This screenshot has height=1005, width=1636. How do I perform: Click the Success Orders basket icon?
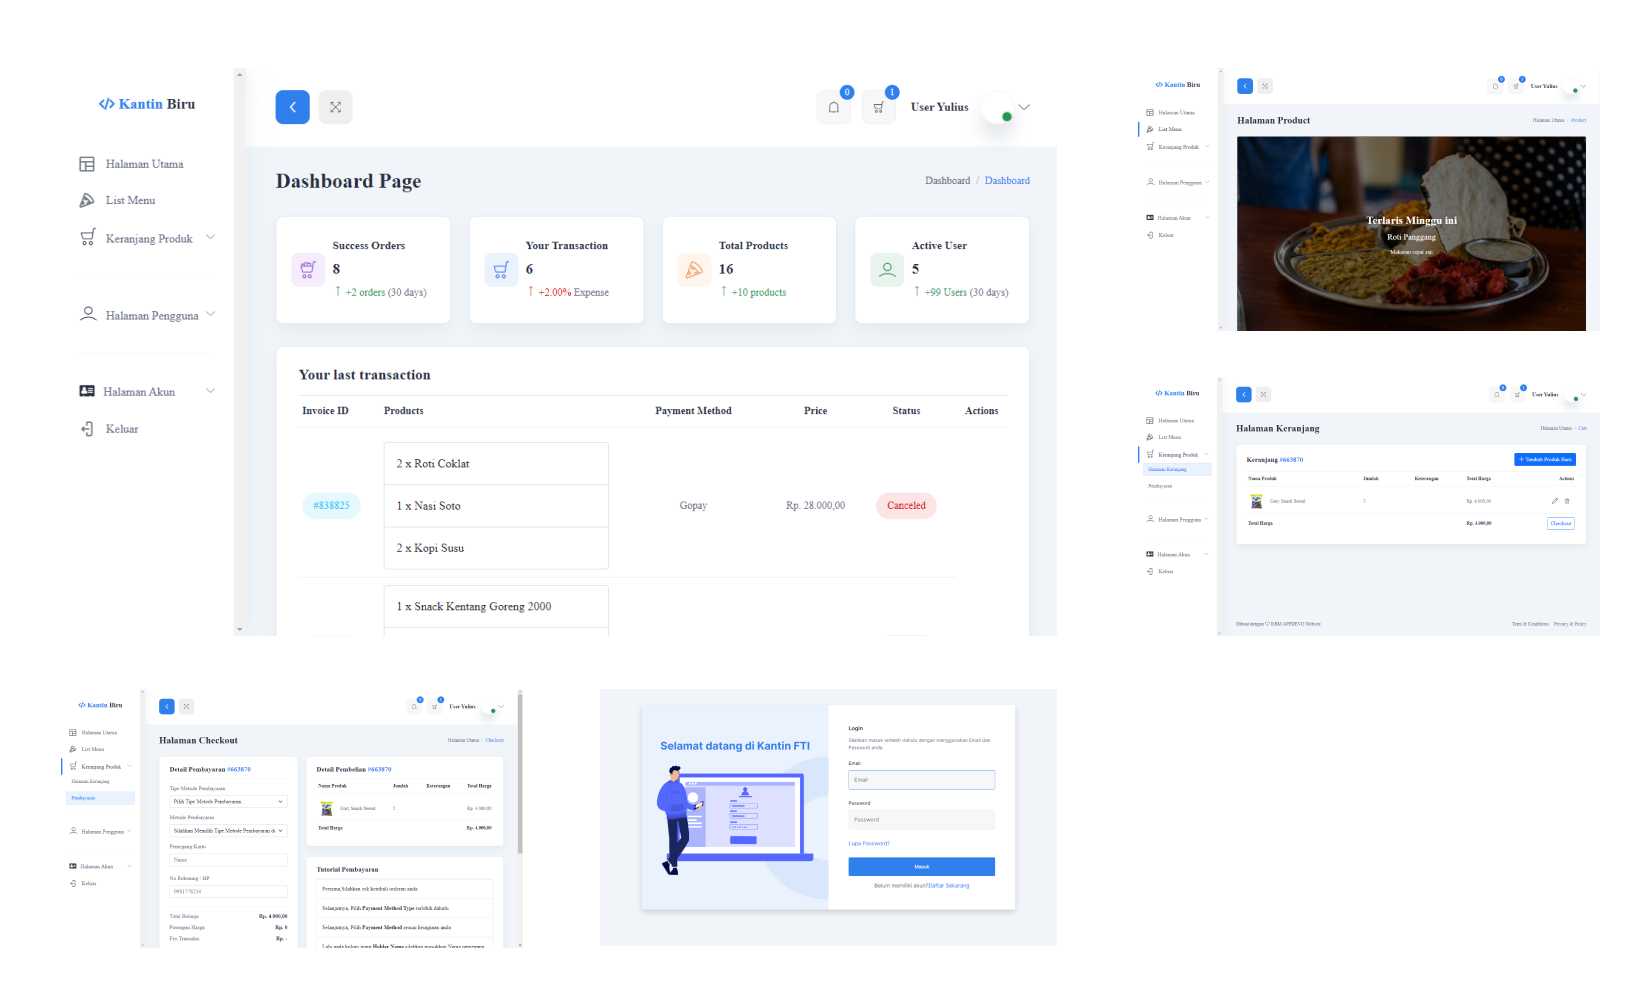click(308, 269)
